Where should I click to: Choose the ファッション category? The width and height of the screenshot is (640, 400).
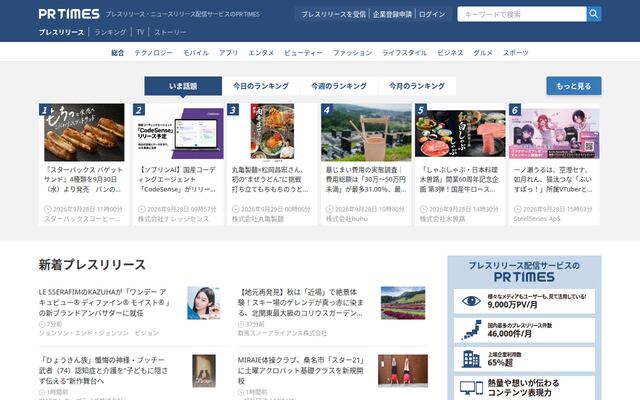pos(352,53)
